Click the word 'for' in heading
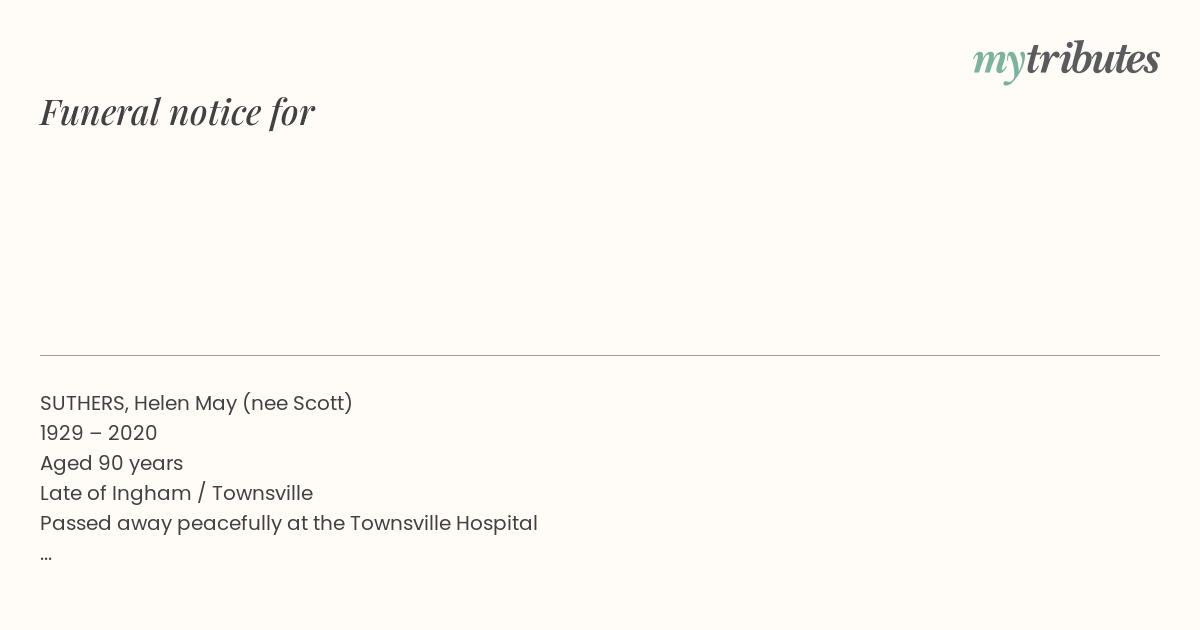This screenshot has height=630, width=1200. click(292, 112)
